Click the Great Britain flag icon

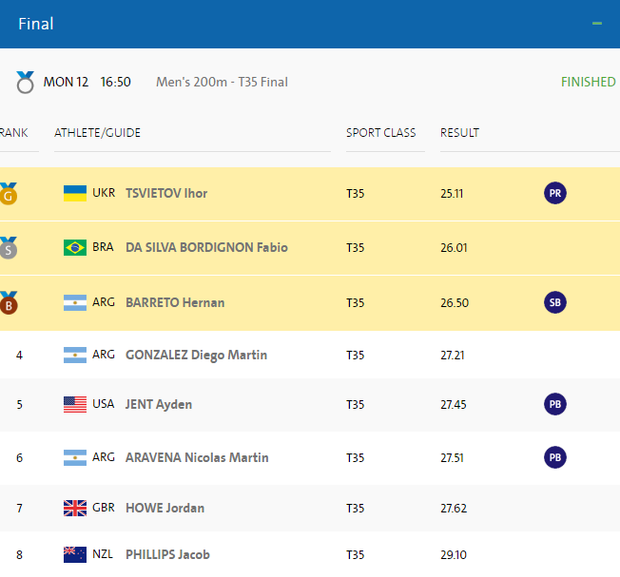pos(75,508)
